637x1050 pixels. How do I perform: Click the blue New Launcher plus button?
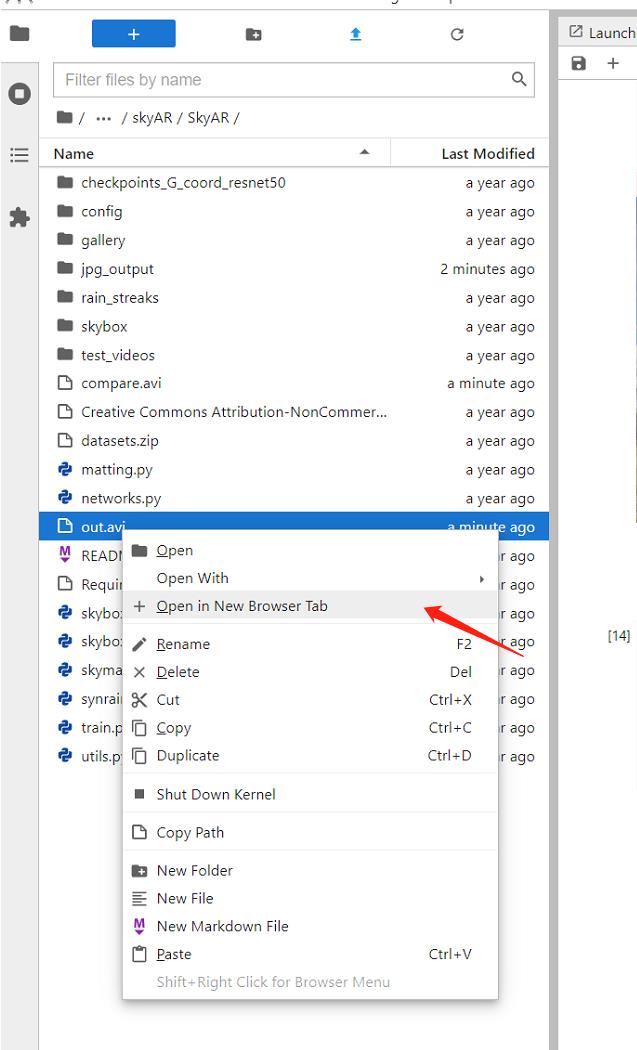133,33
